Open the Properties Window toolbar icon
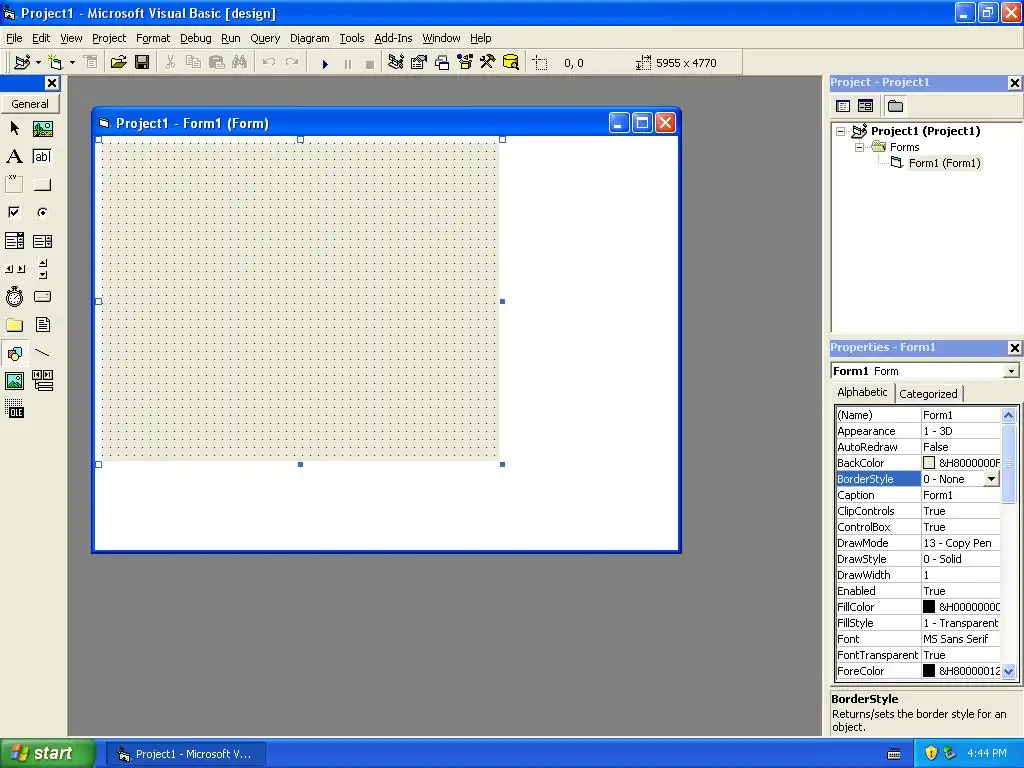Screen dimensions: 1024x768 pos(419,63)
